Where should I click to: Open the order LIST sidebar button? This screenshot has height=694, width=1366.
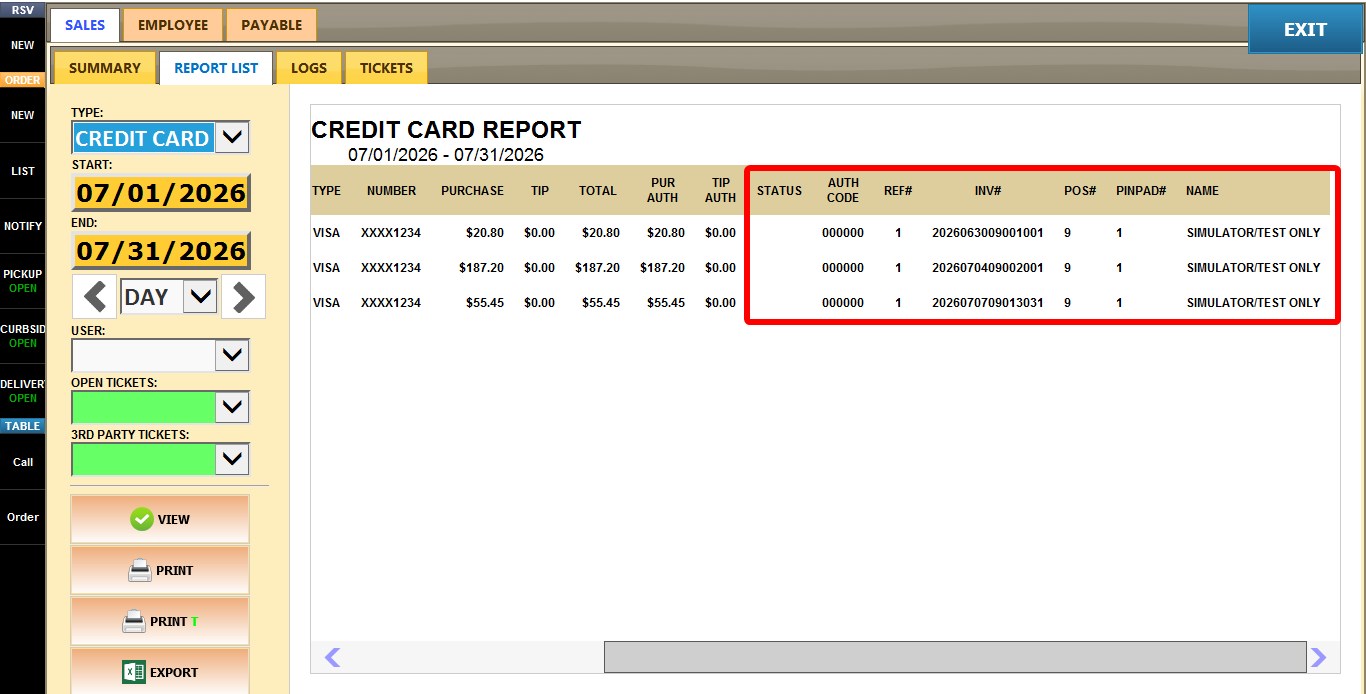[22, 171]
